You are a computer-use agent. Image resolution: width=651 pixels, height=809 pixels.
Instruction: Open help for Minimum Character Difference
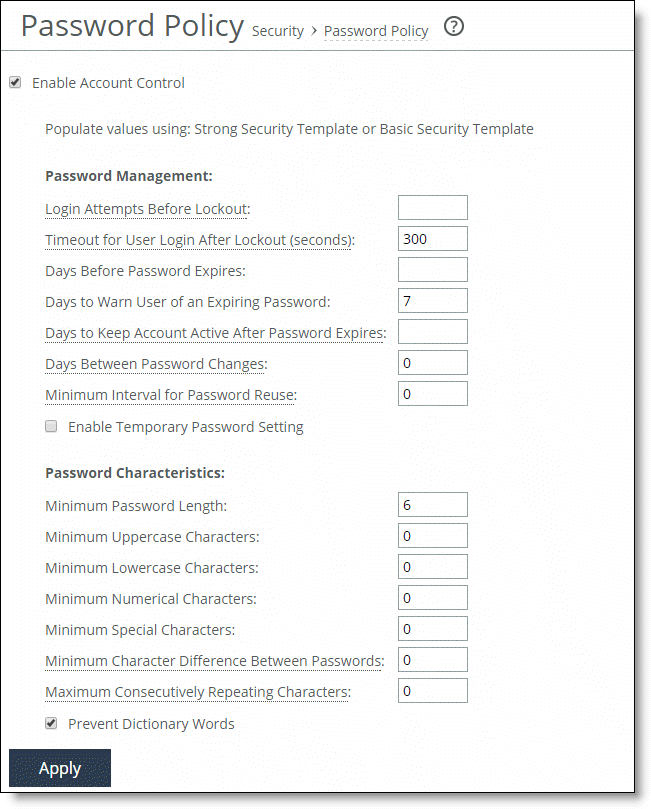[213, 661]
